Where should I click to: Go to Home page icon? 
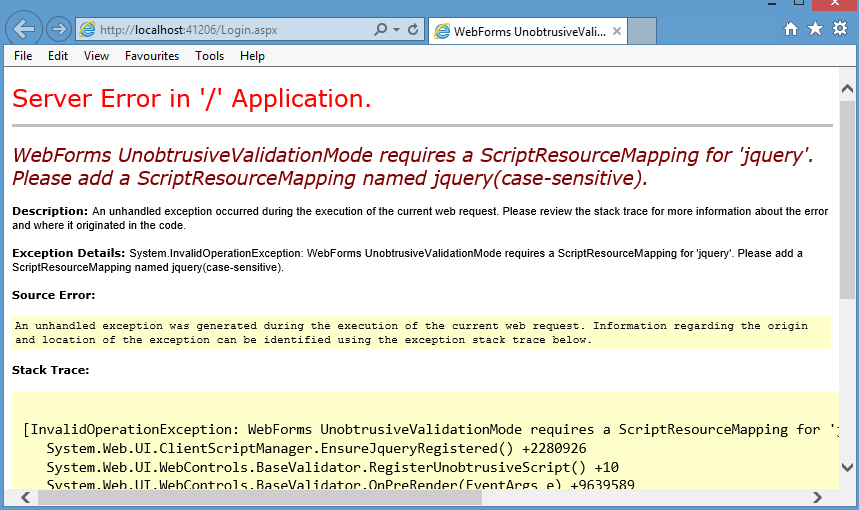pos(791,28)
